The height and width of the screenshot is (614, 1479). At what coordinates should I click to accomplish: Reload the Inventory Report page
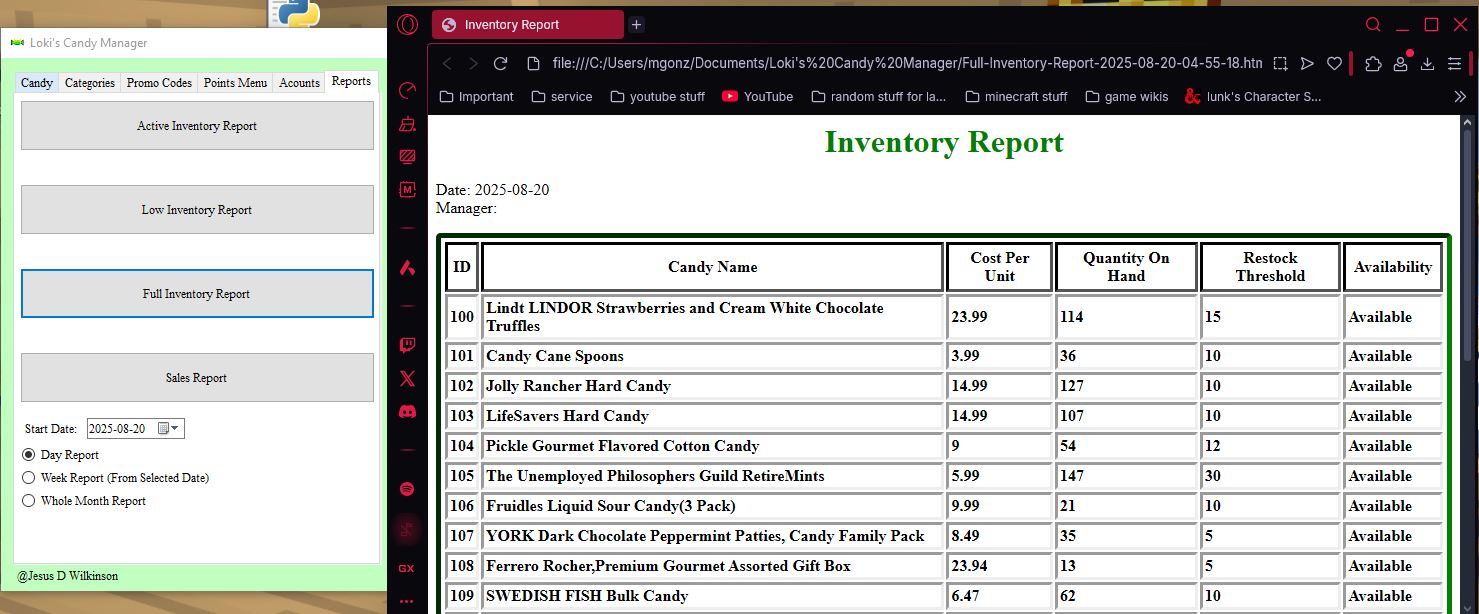(x=501, y=63)
